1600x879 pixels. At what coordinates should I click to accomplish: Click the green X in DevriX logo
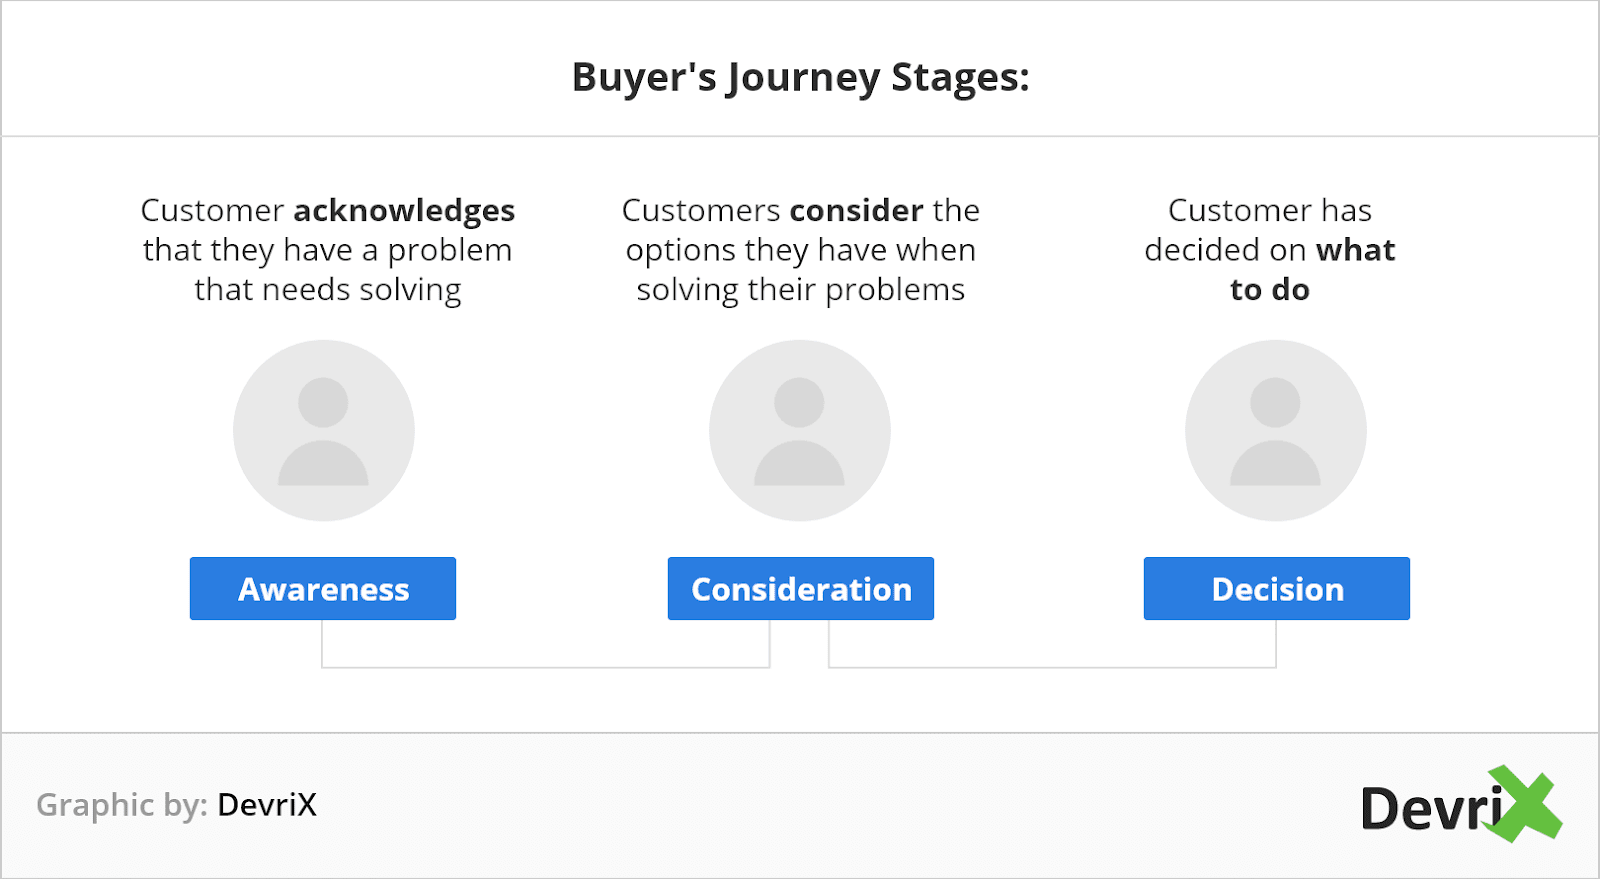tap(1523, 804)
